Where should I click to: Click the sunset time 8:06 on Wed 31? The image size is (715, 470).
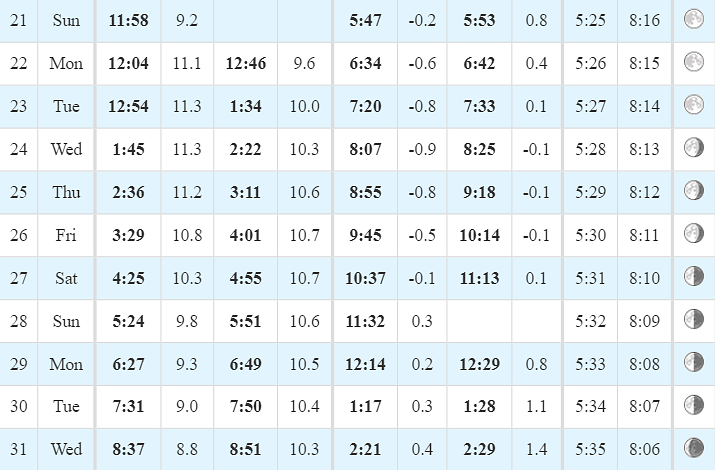click(x=644, y=449)
